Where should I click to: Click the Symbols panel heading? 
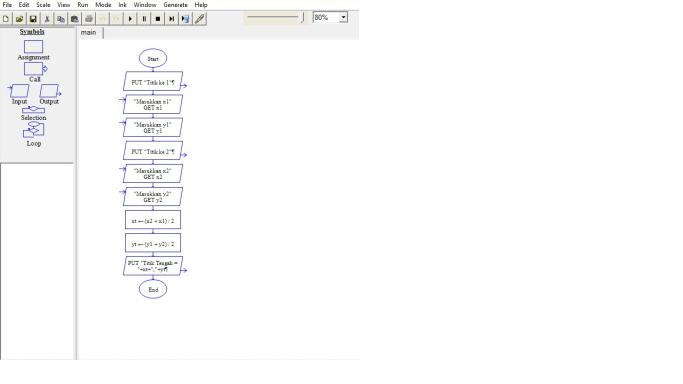(x=32, y=32)
